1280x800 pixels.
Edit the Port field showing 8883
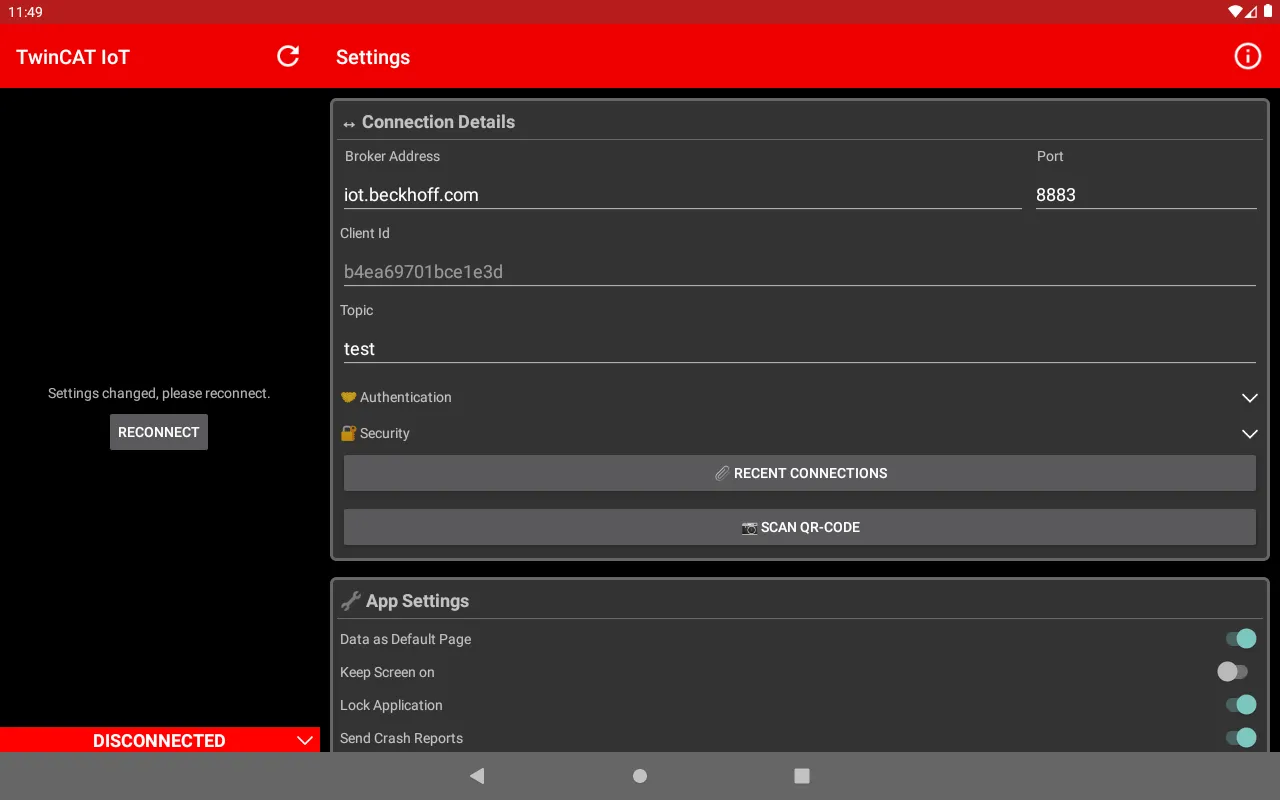pos(1146,195)
